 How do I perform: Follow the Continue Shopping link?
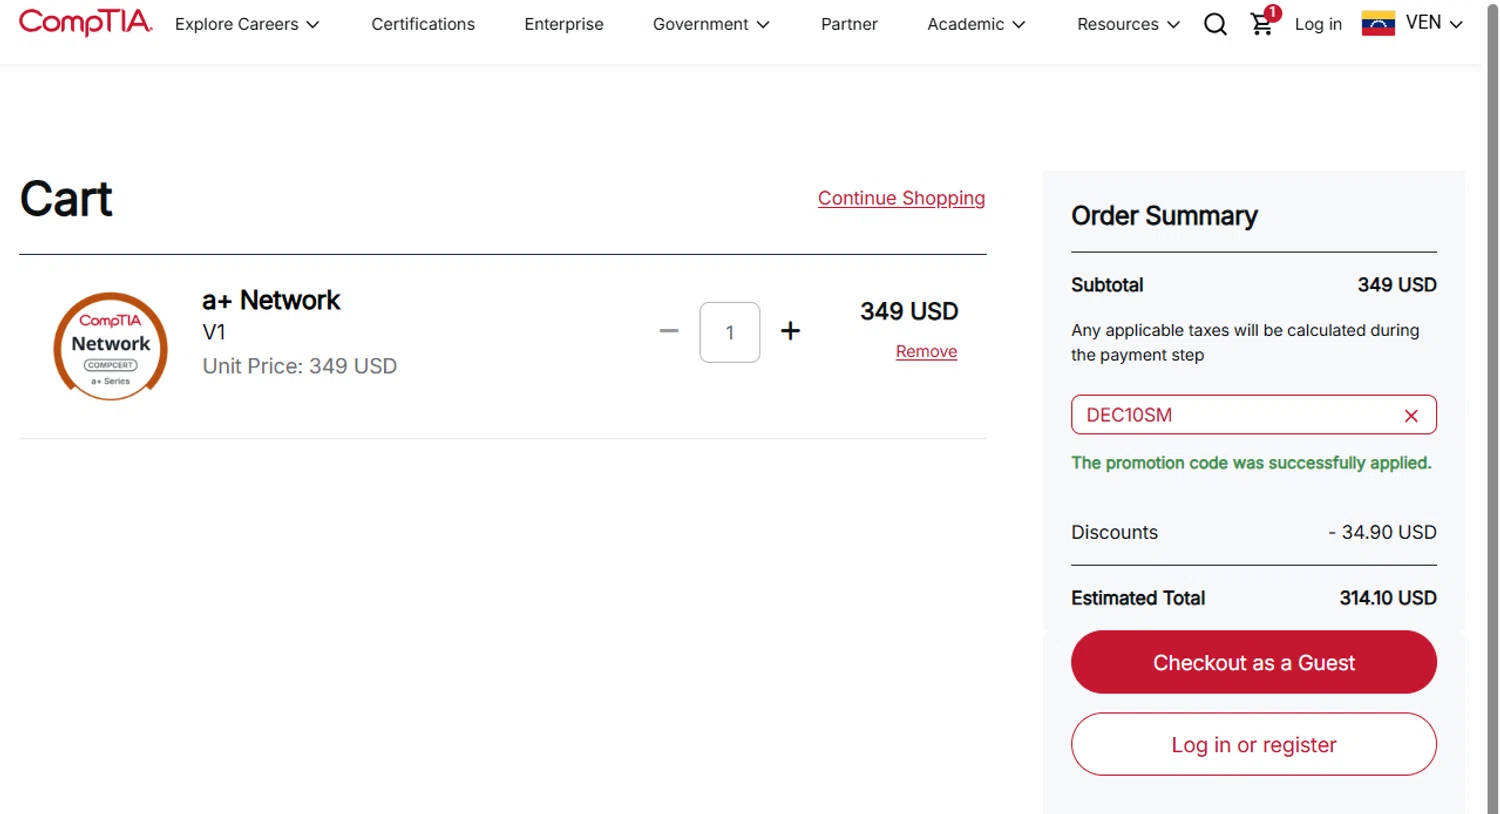[901, 198]
